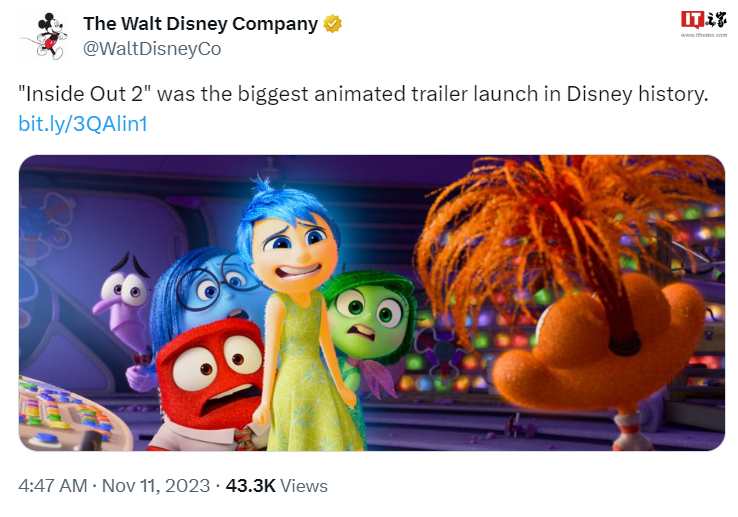The image size is (738, 517).
Task: Click the gold verified badge
Action: (332, 24)
